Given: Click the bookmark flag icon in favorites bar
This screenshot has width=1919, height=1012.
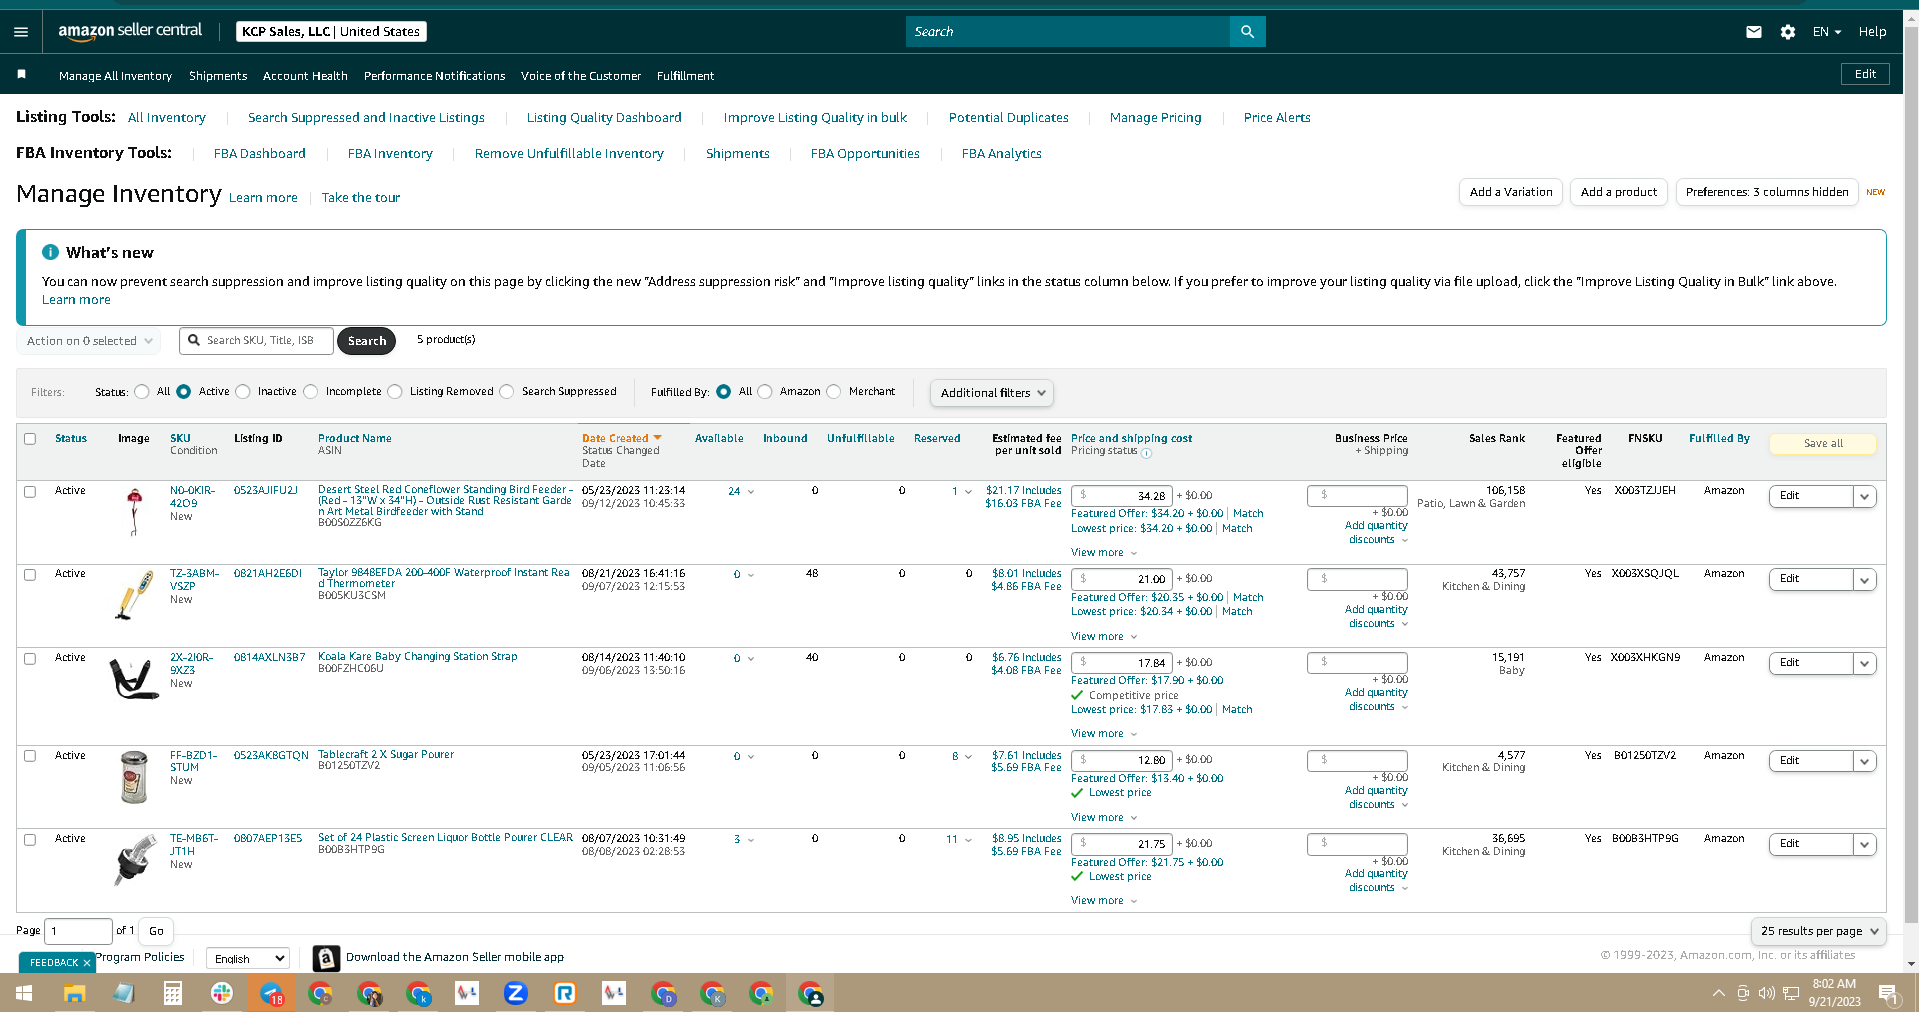Looking at the screenshot, I should [x=21, y=74].
